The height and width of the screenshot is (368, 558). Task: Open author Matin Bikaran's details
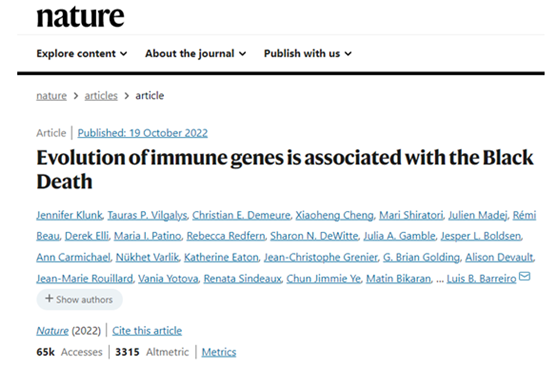click(x=399, y=279)
